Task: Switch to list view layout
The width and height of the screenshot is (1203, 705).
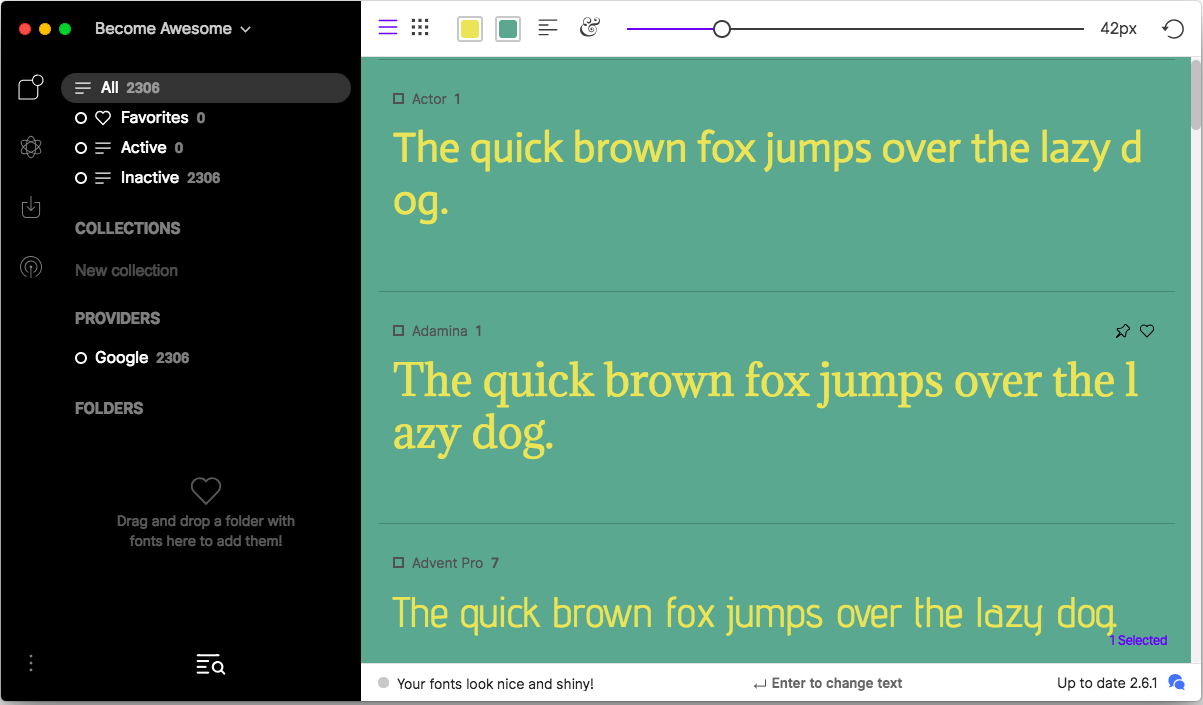Action: click(x=388, y=28)
